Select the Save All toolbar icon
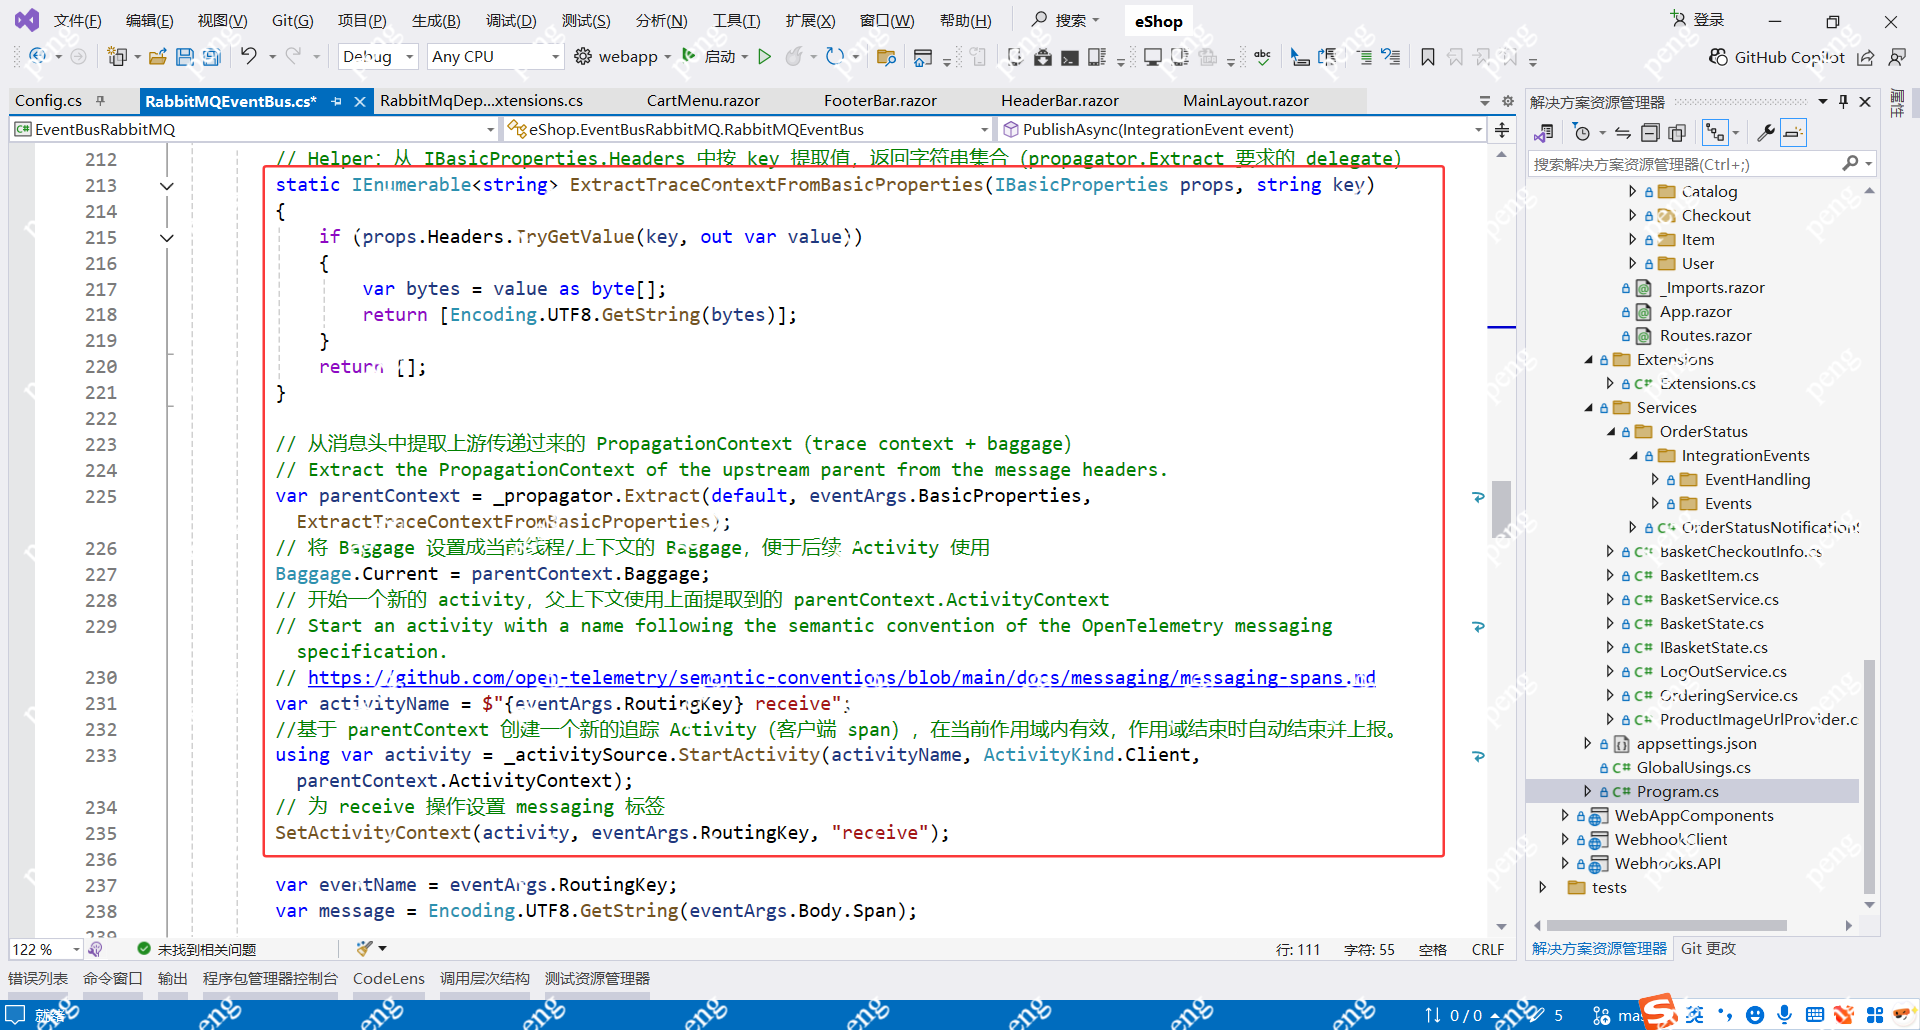The height and width of the screenshot is (1030, 1920). pyautogui.click(x=211, y=57)
